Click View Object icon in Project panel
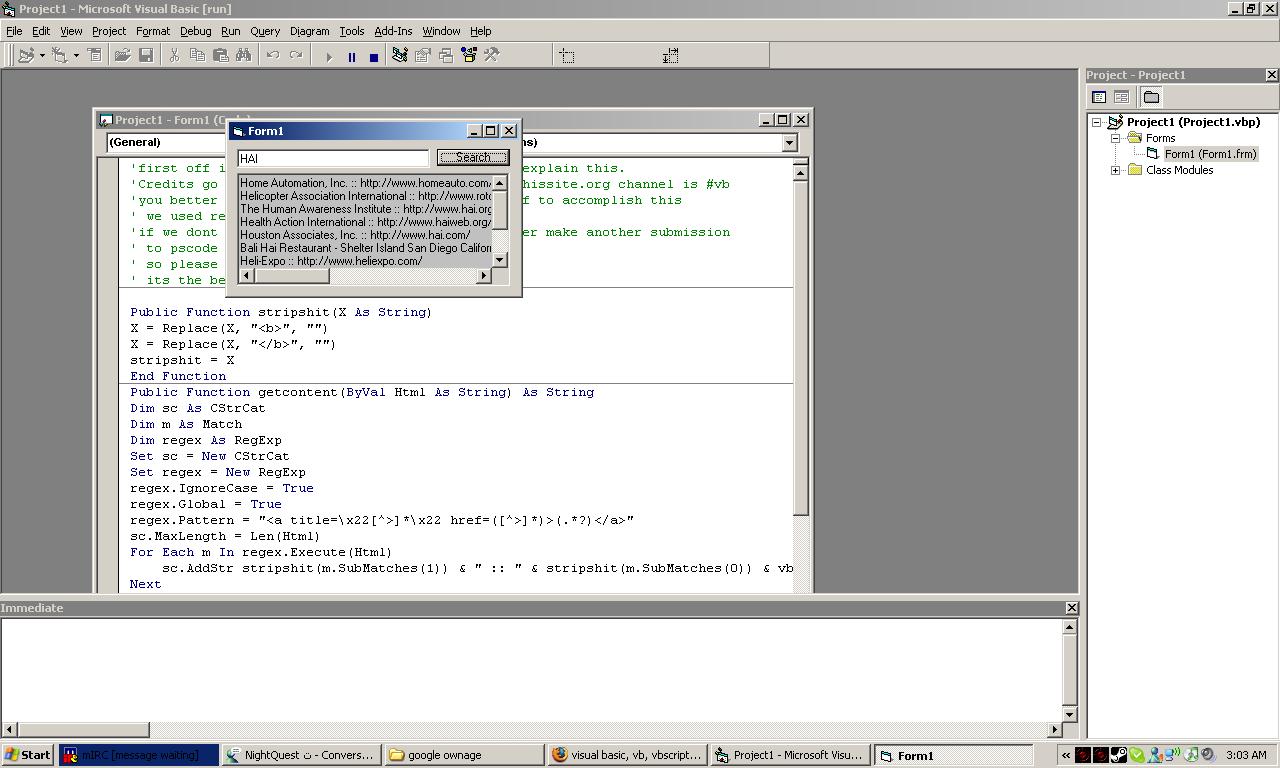 point(1121,97)
